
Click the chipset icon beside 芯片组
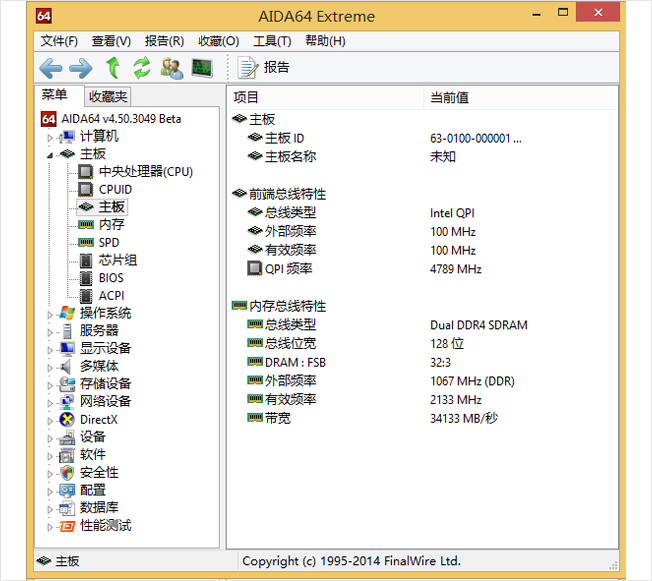[x=86, y=260]
